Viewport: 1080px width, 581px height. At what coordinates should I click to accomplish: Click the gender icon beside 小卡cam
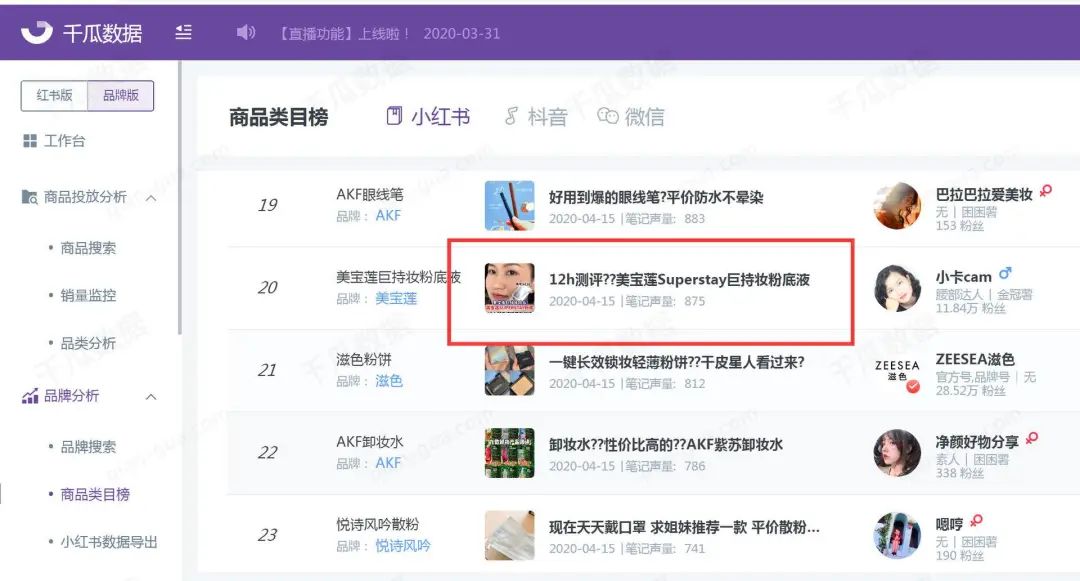pos(1005,273)
